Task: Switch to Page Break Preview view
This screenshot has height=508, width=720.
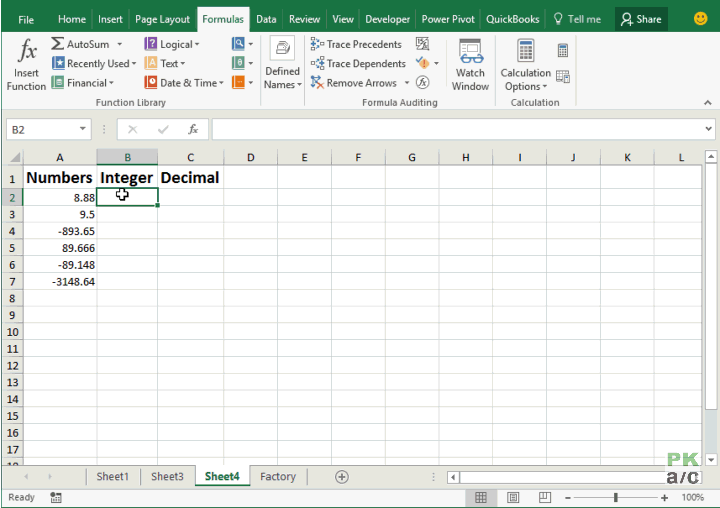Action: click(x=545, y=497)
